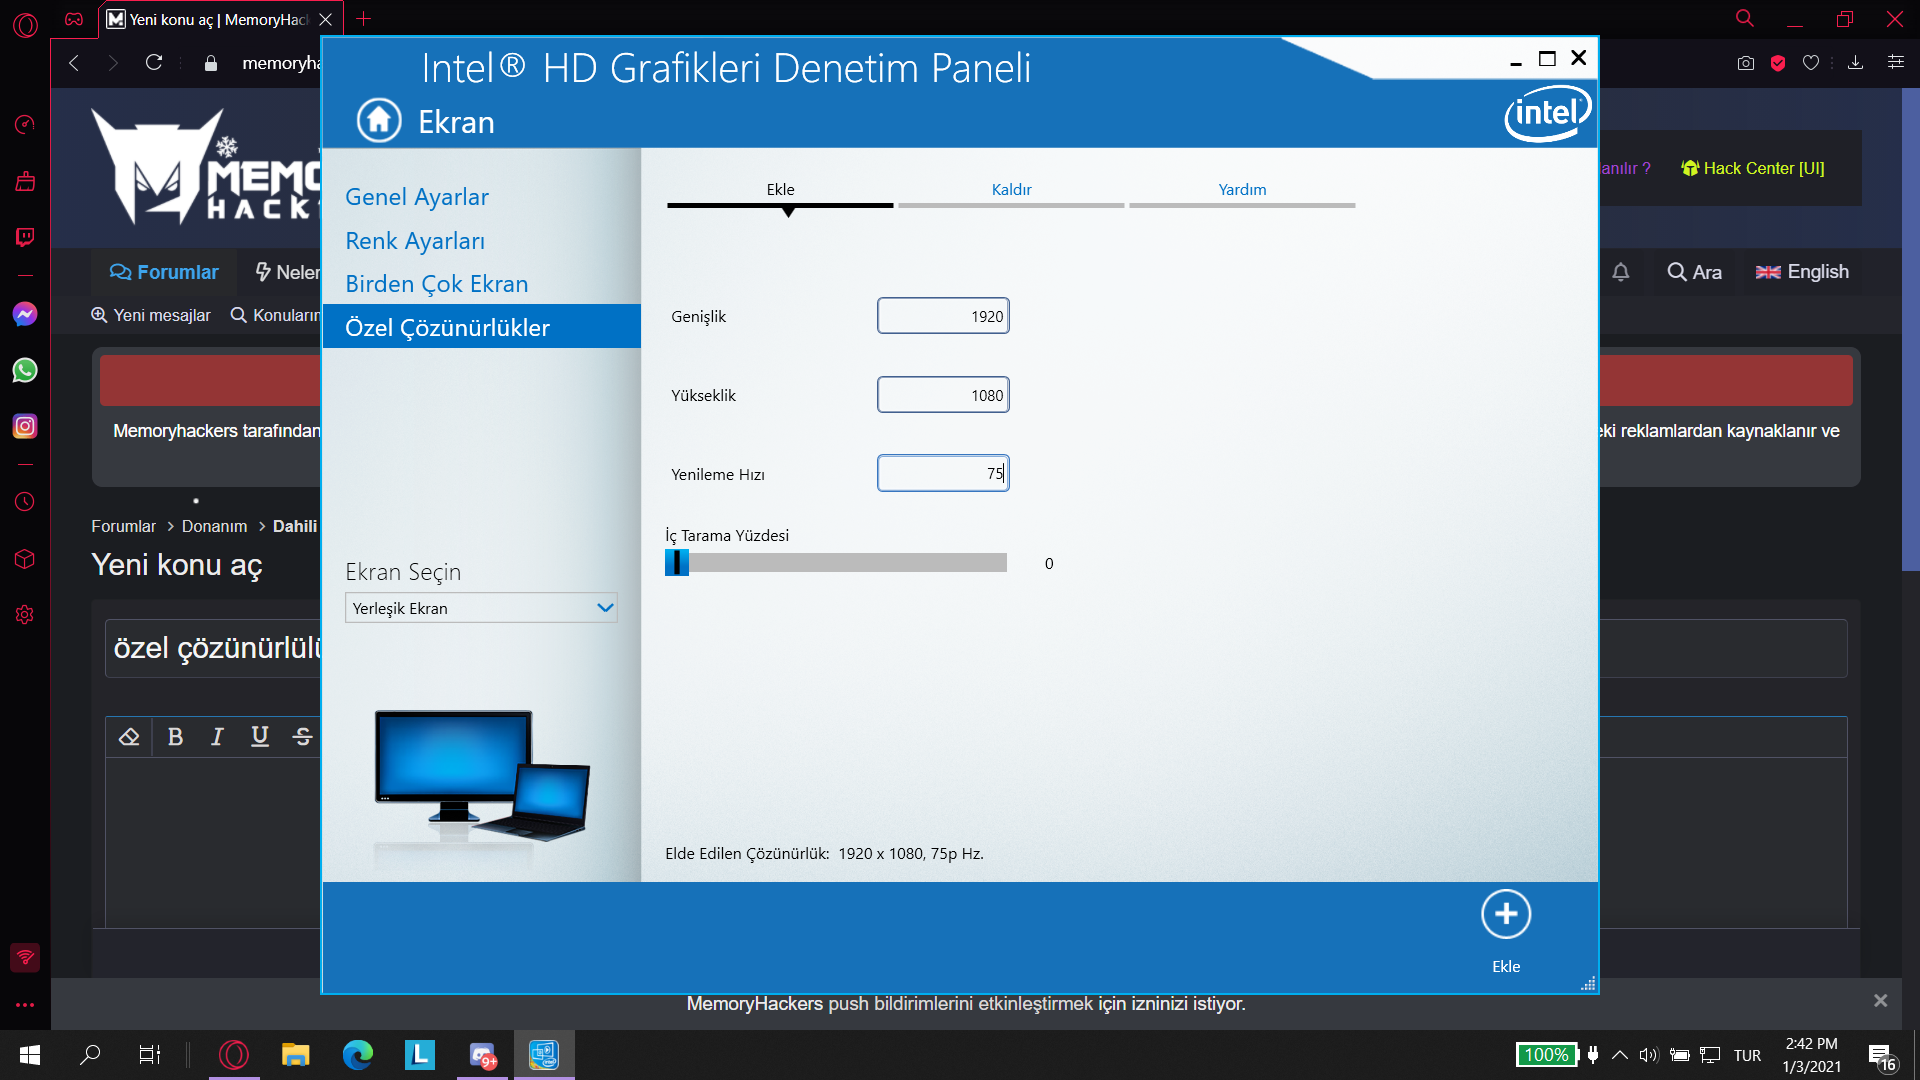Open File Explorer from taskbar
The height and width of the screenshot is (1080, 1920).
pos(295,1055)
